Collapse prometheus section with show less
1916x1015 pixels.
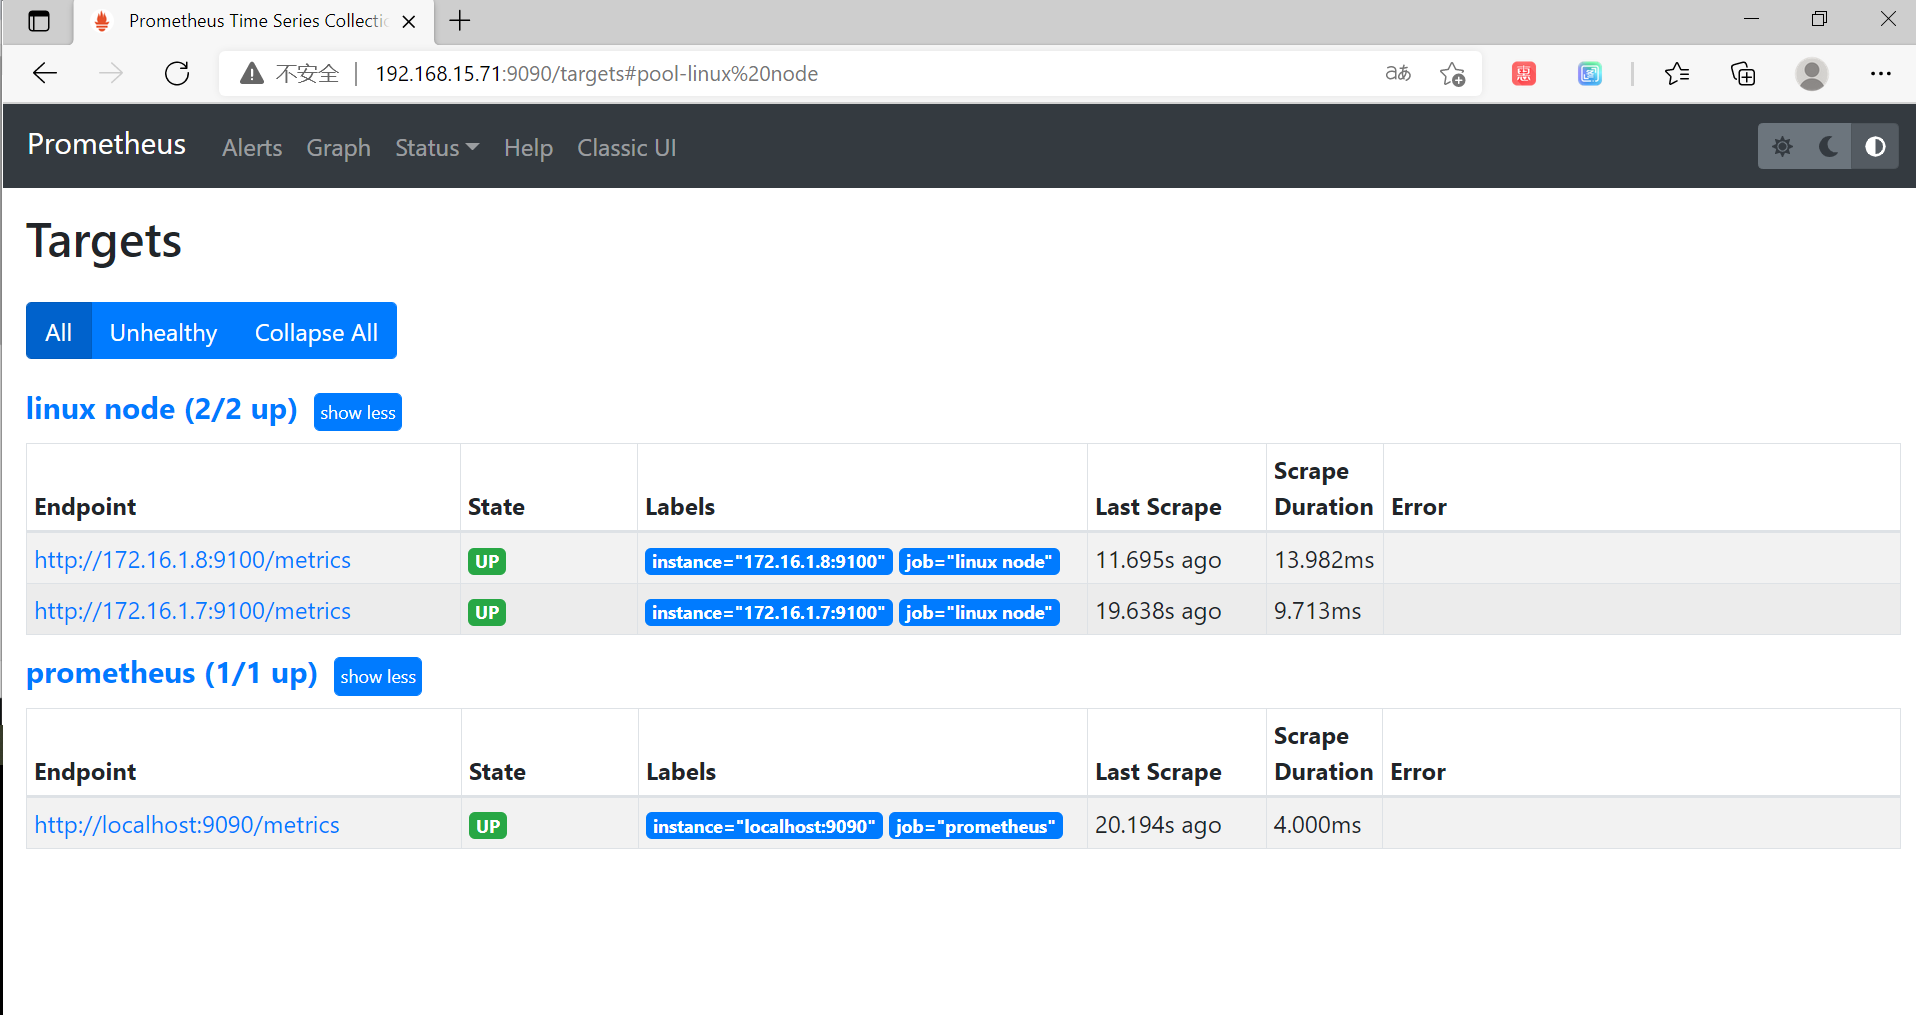pos(378,676)
